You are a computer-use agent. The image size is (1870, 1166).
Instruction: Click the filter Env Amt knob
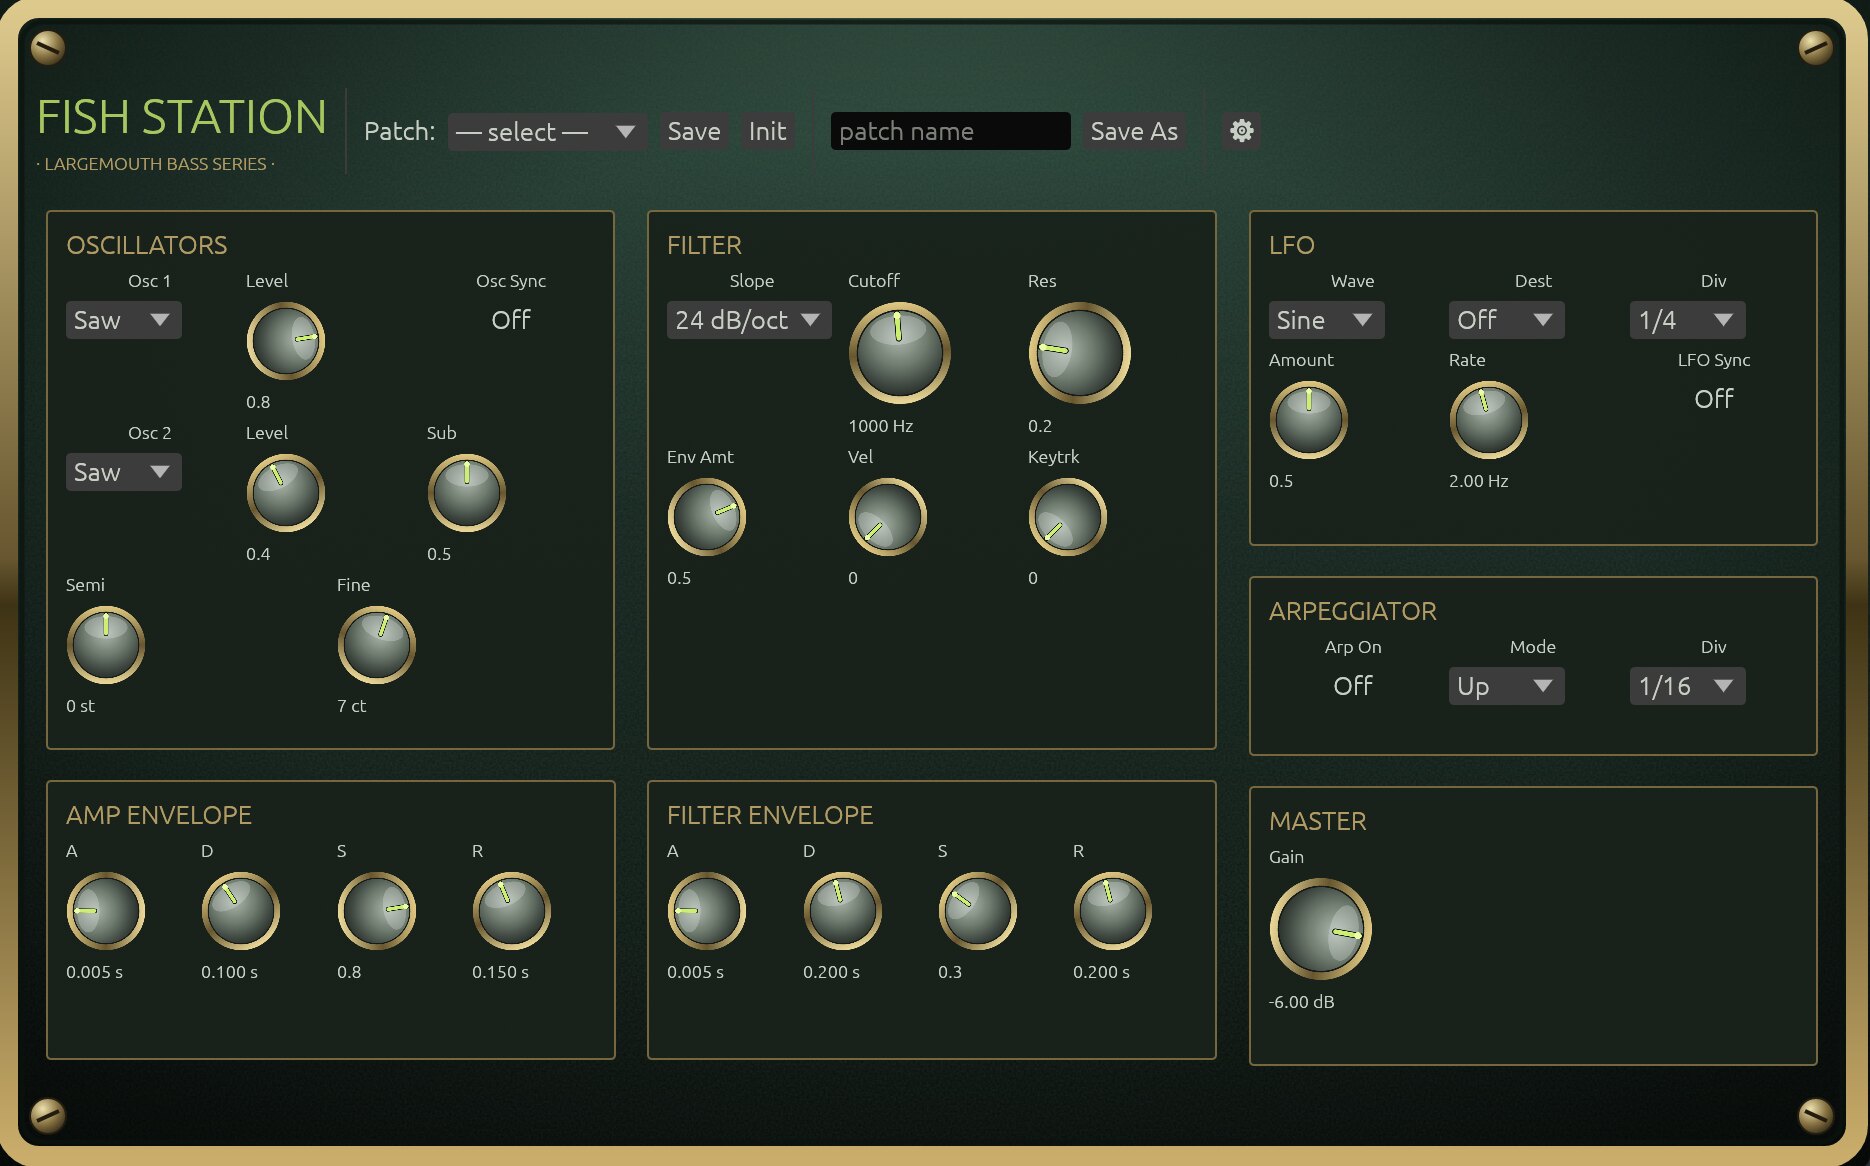706,517
